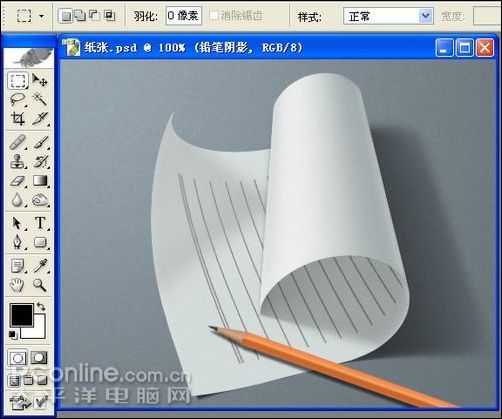
Task: Set Subtract from Selection mode
Action: pos(95,16)
